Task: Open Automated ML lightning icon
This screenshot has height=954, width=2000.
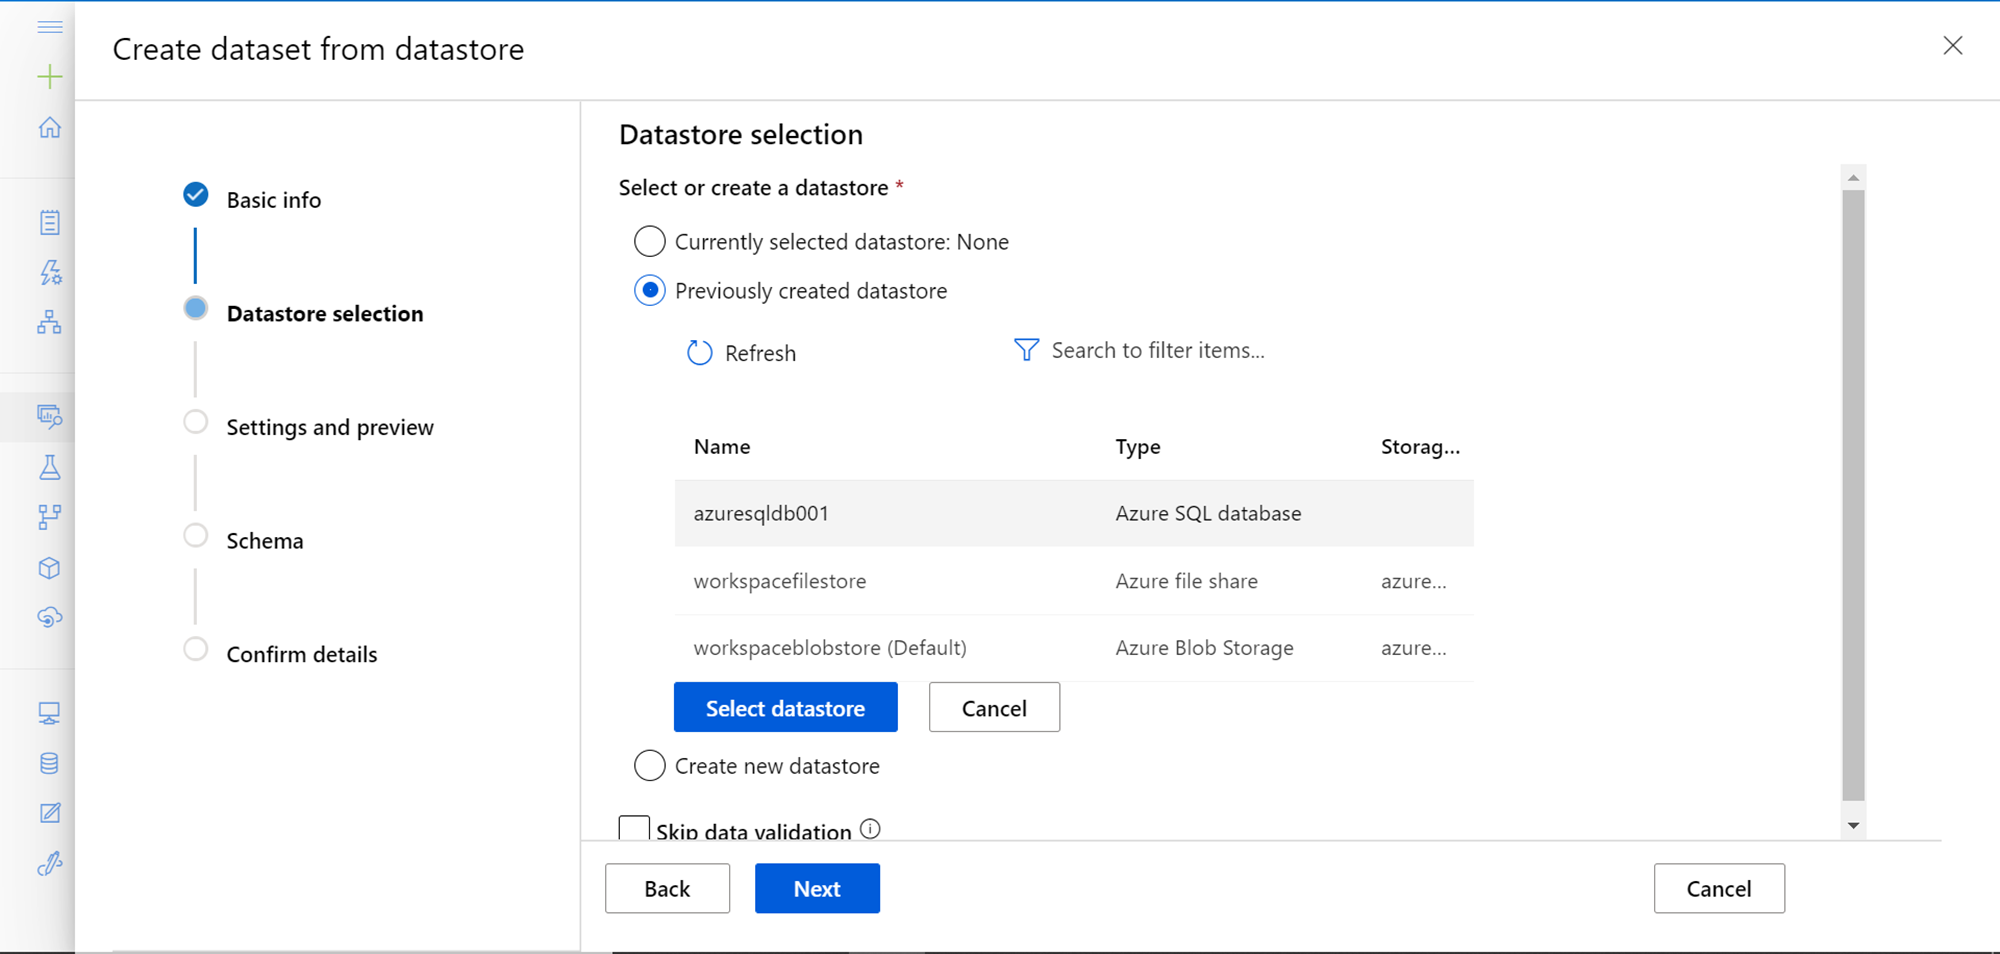Action: (49, 272)
